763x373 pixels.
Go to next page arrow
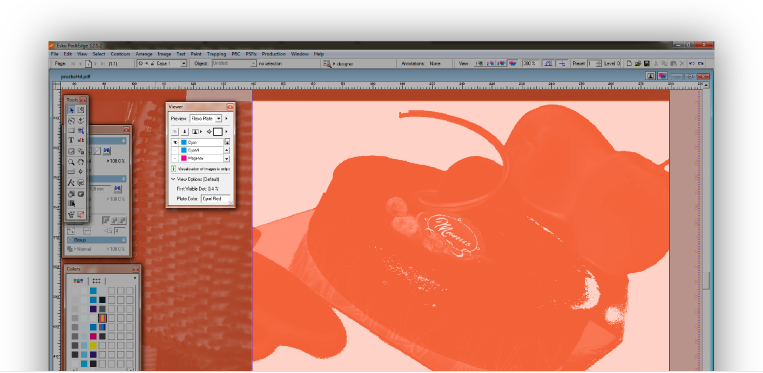(96, 64)
